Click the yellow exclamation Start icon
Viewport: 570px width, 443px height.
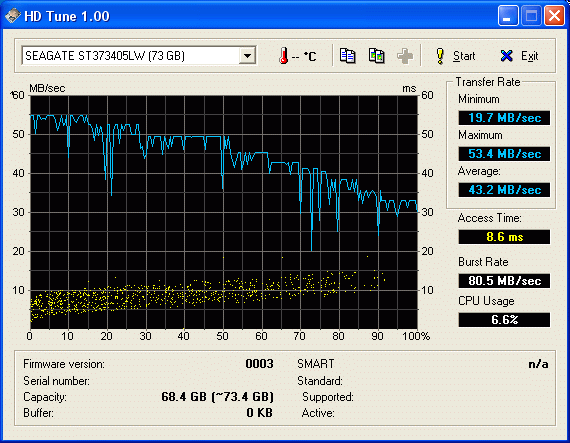(440, 56)
